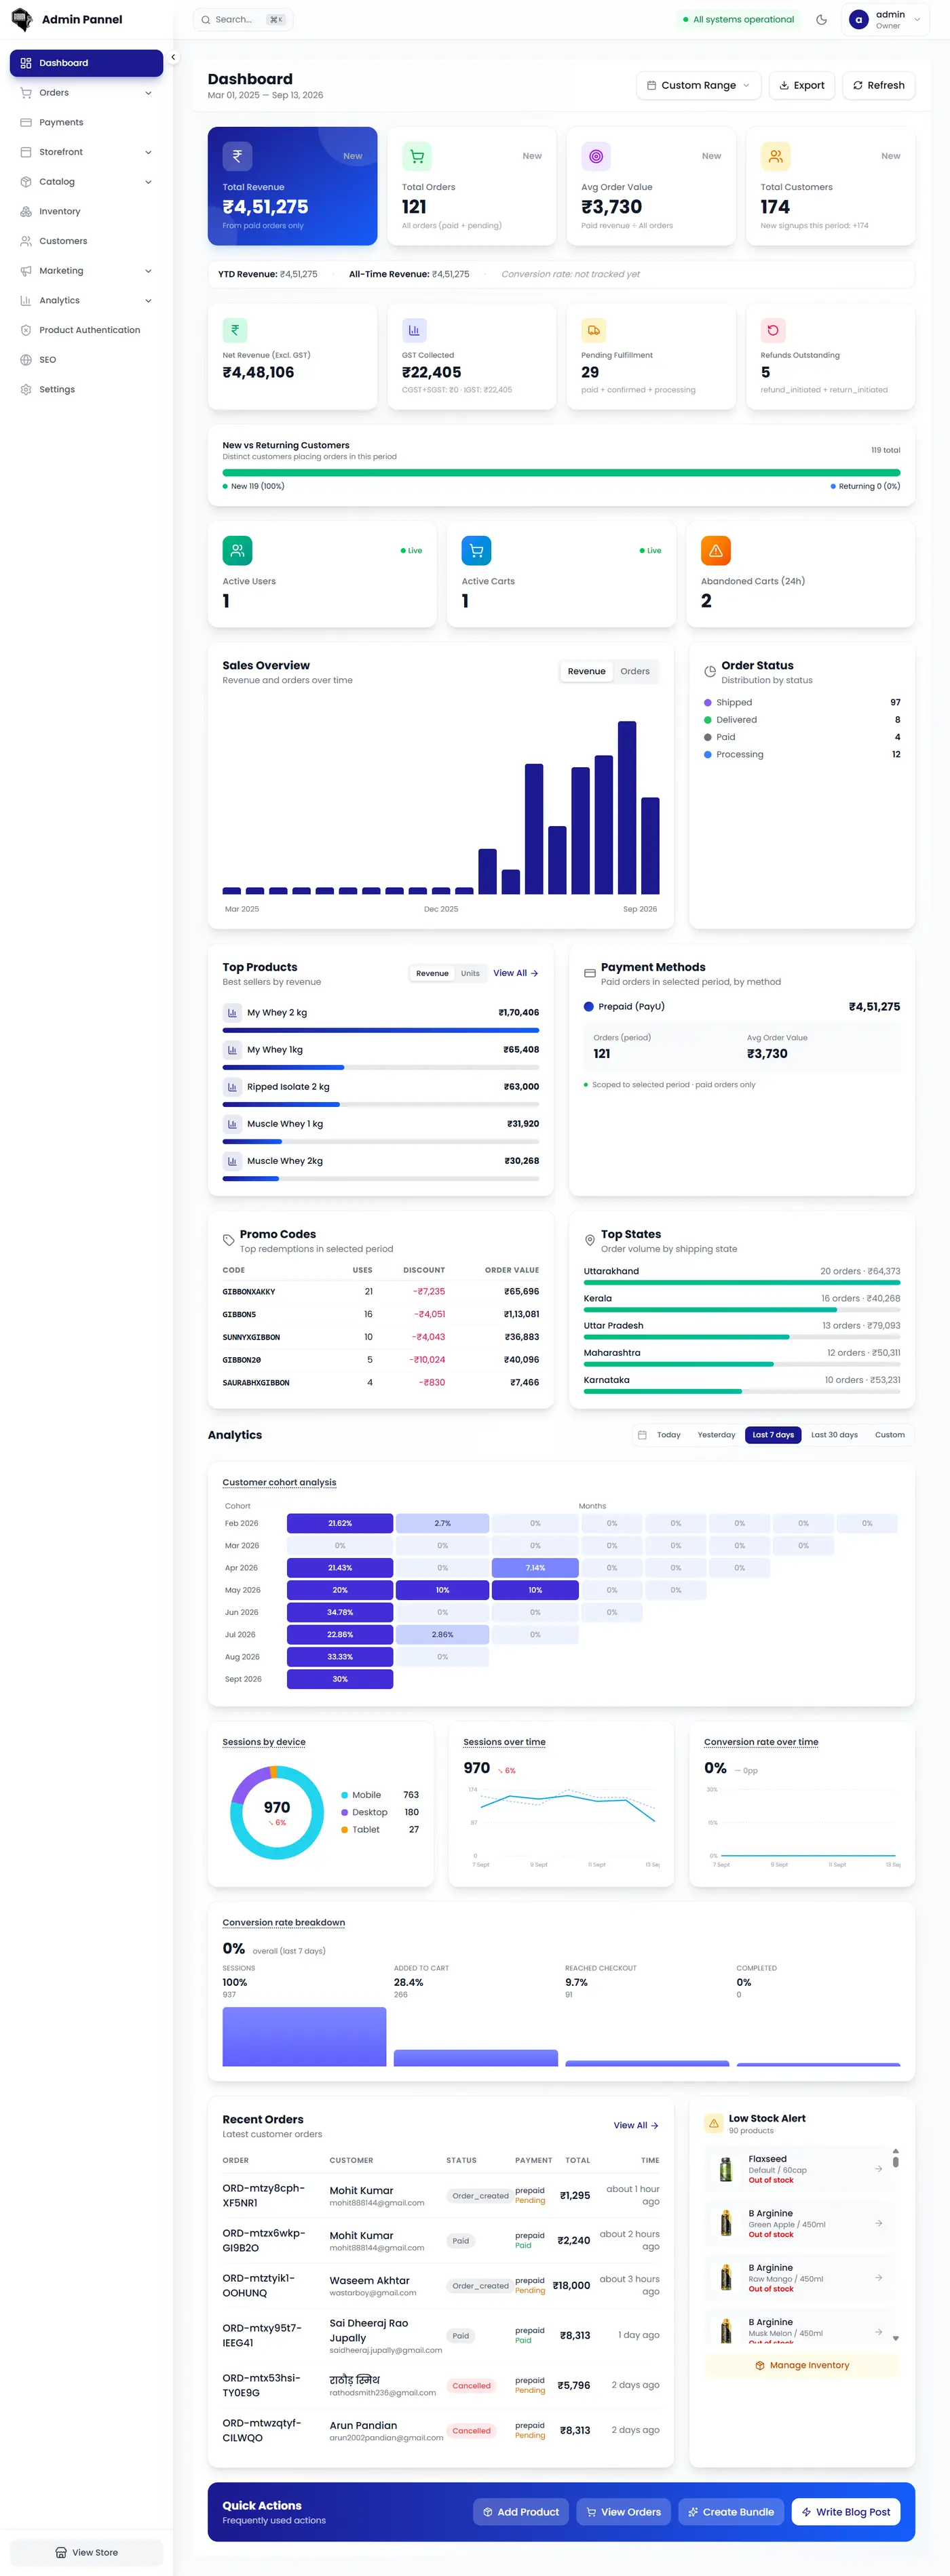950x2576 pixels.
Task: Click the New vs Returning customers bar
Action: click(561, 472)
